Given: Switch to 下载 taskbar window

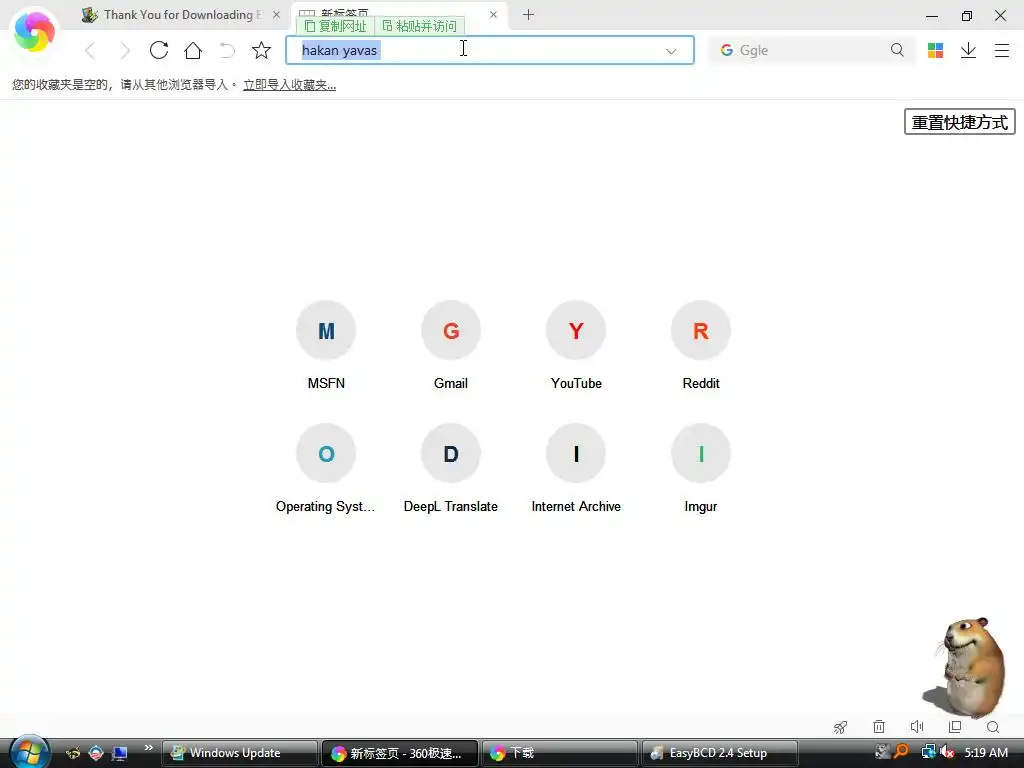Looking at the screenshot, I should [560, 753].
